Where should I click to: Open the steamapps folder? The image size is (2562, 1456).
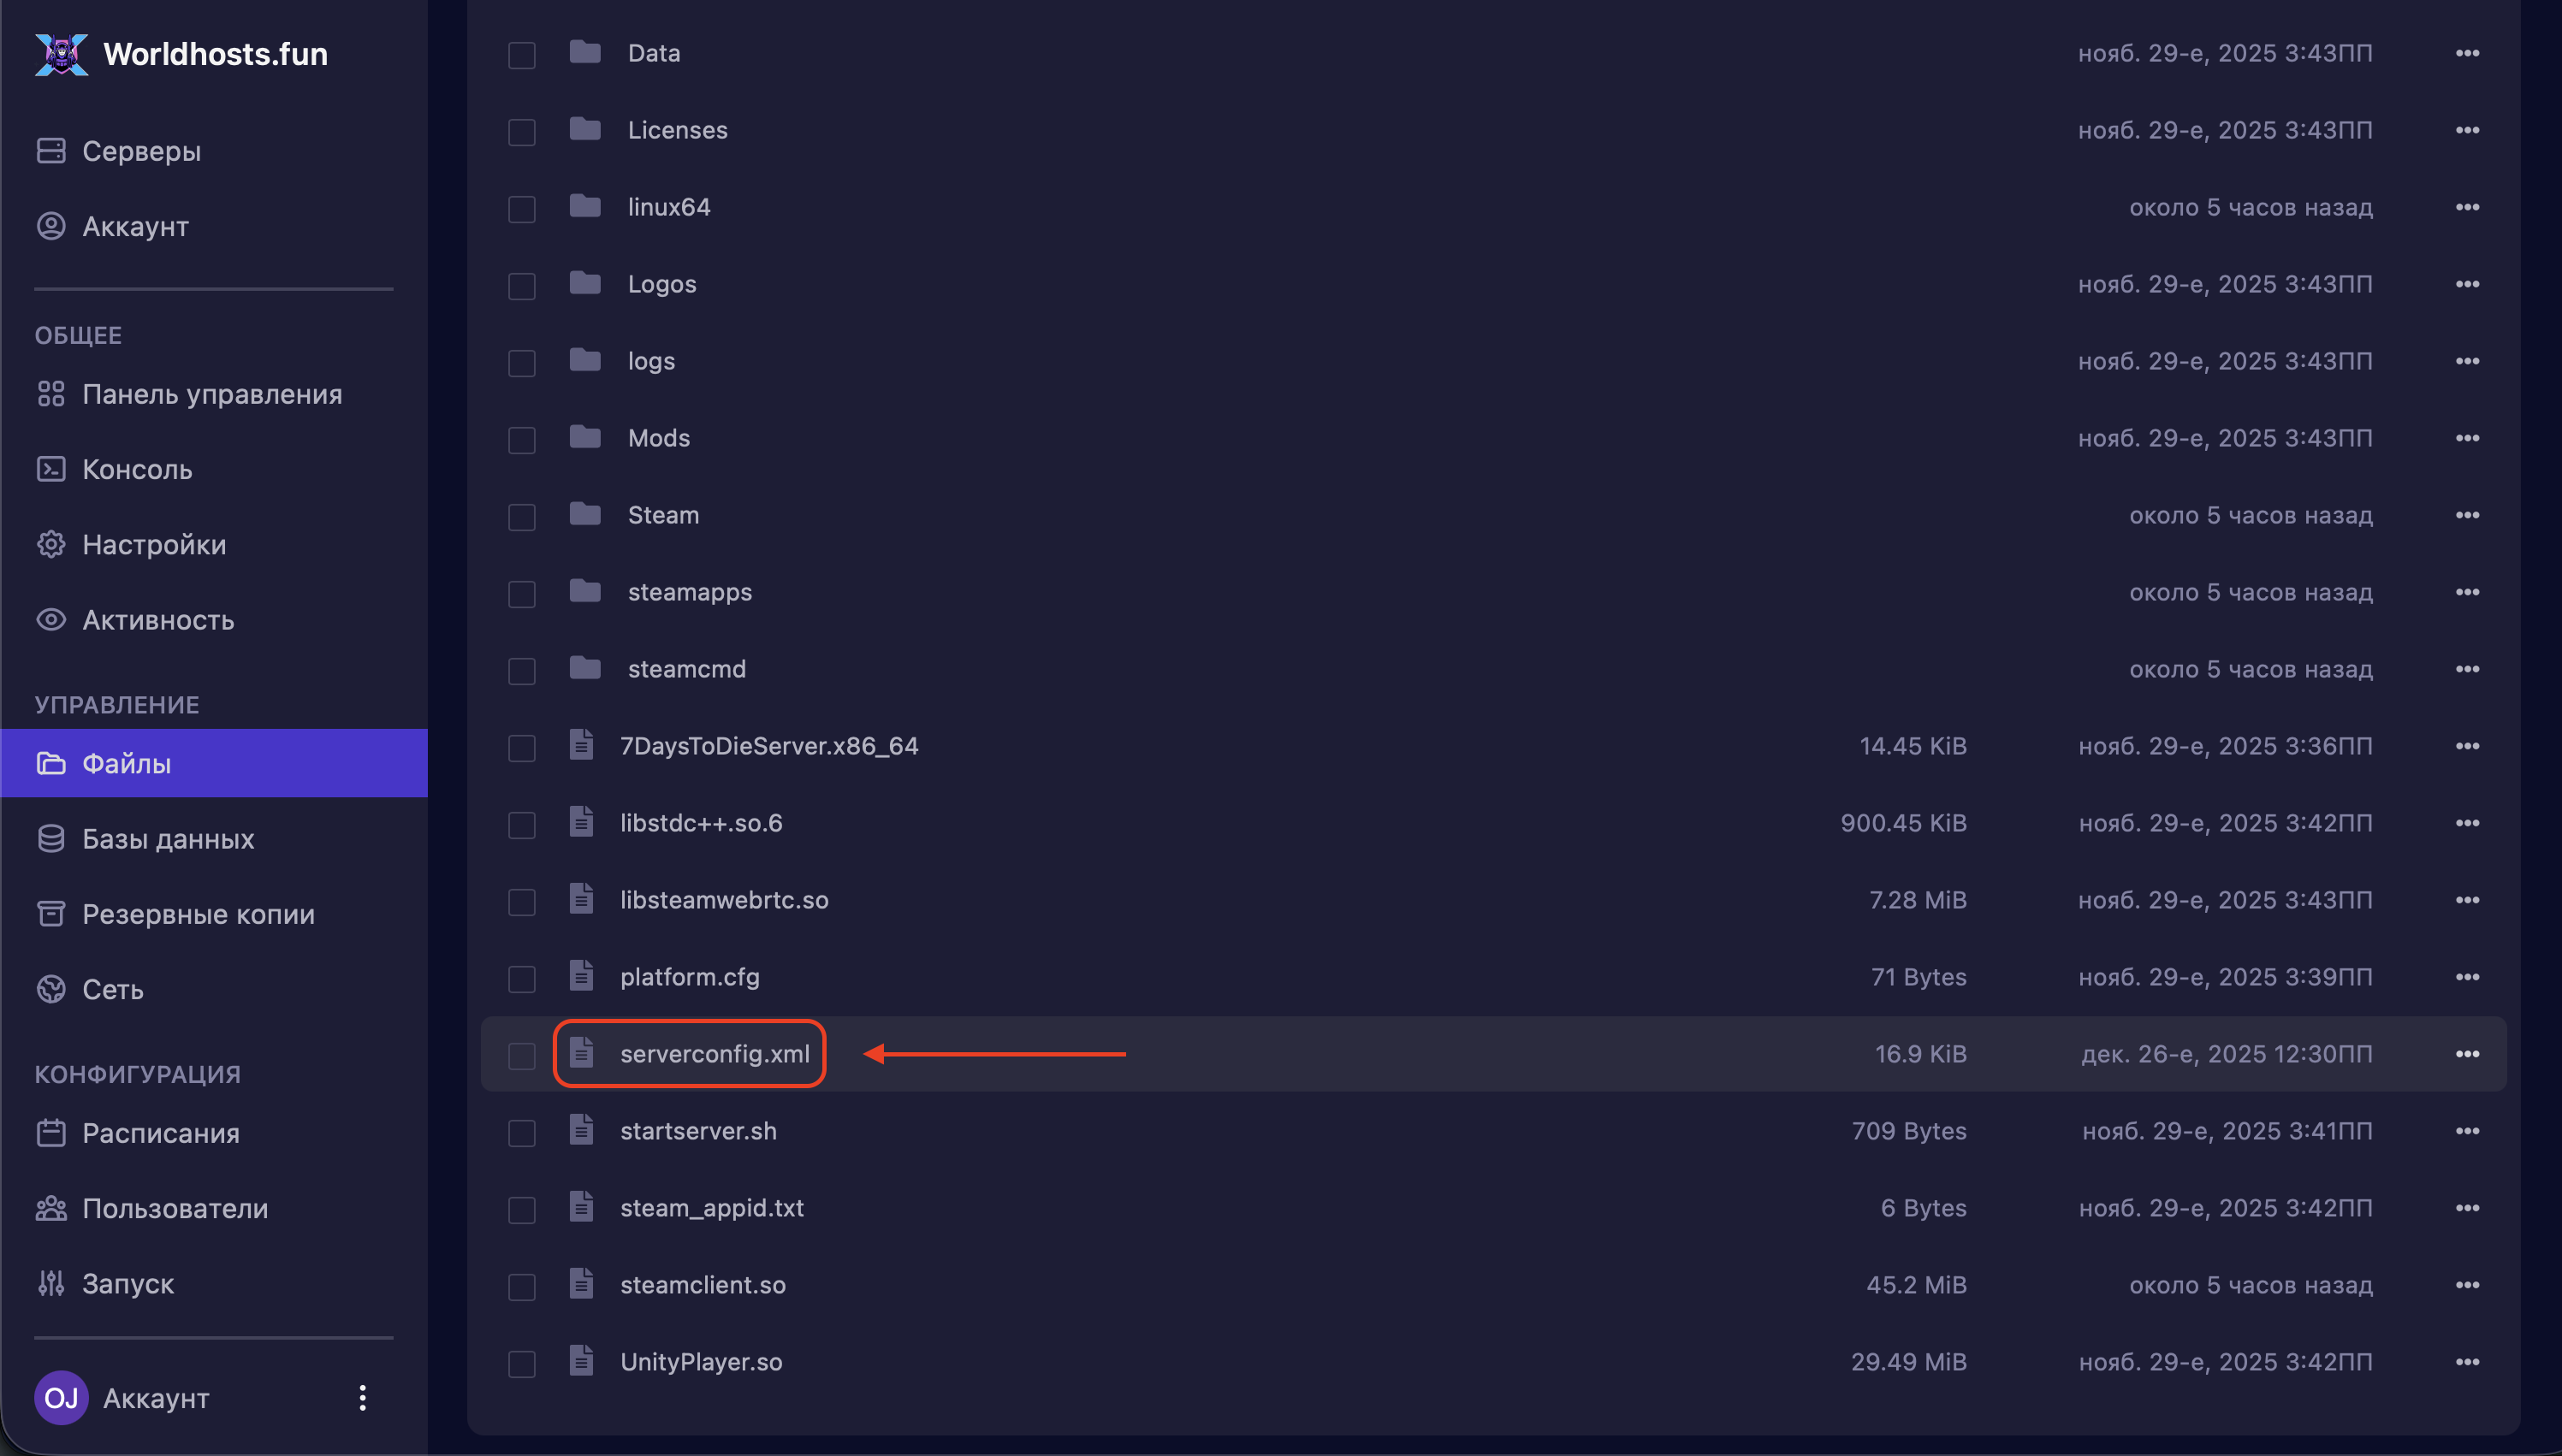pyautogui.click(x=689, y=592)
